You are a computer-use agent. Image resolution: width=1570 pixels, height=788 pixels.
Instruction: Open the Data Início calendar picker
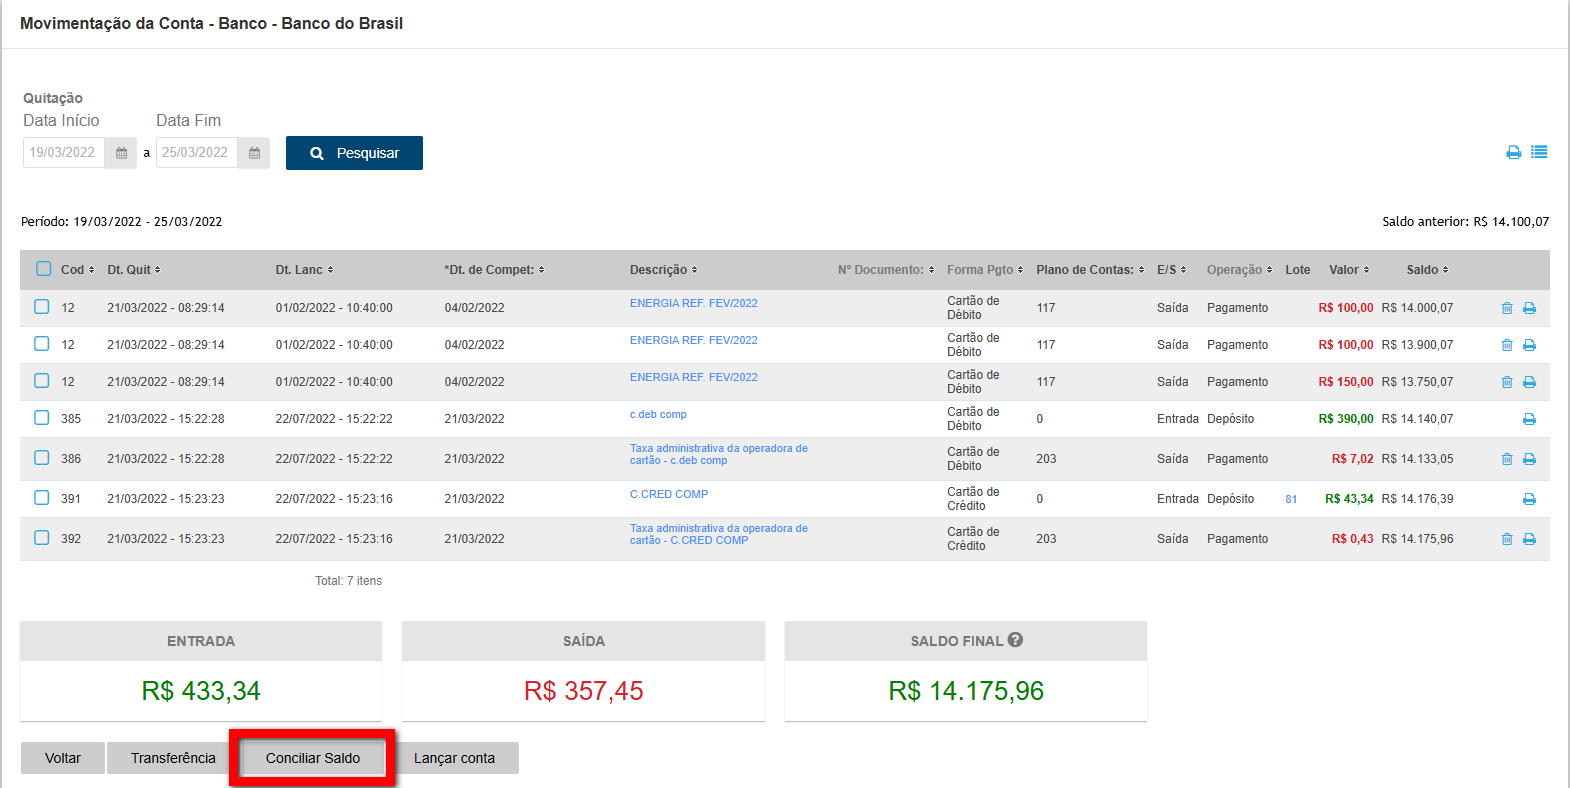point(121,153)
